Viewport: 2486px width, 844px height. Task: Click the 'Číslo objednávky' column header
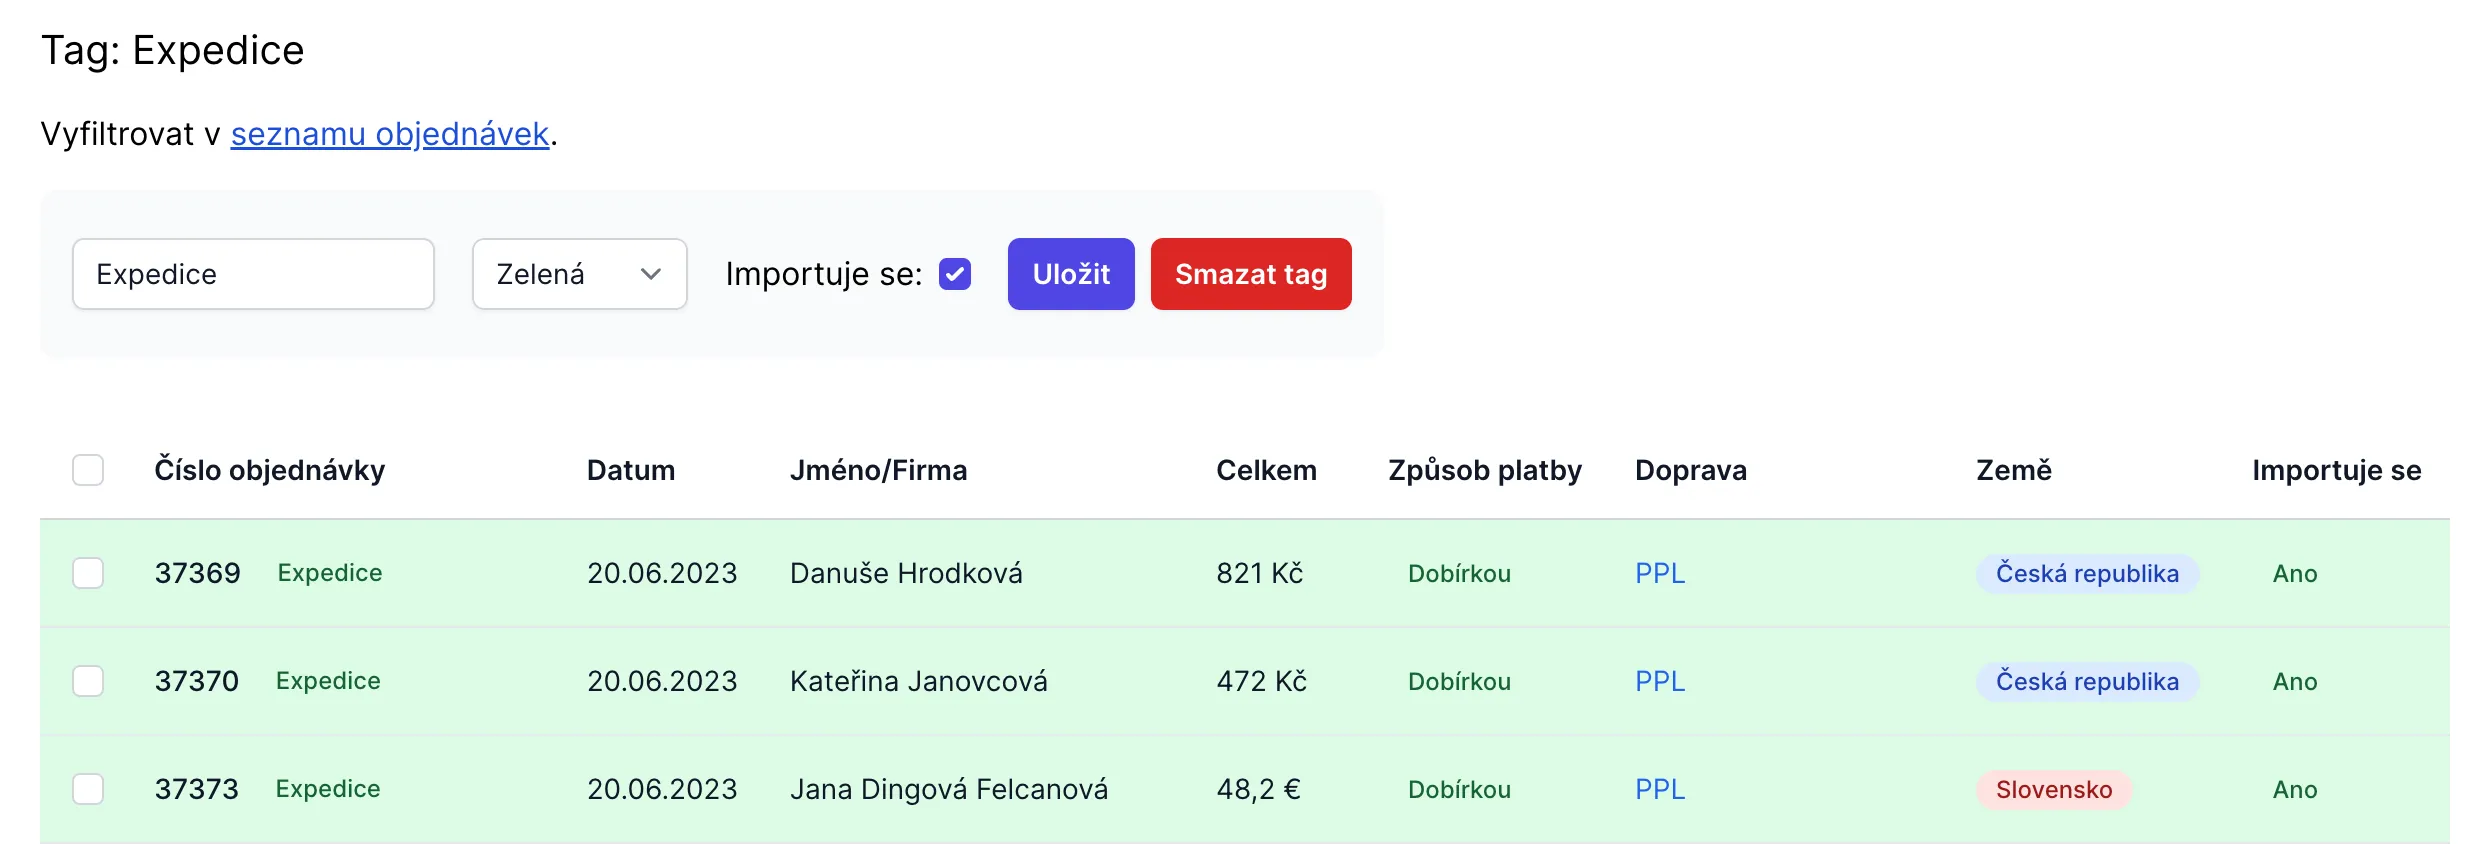tap(269, 470)
